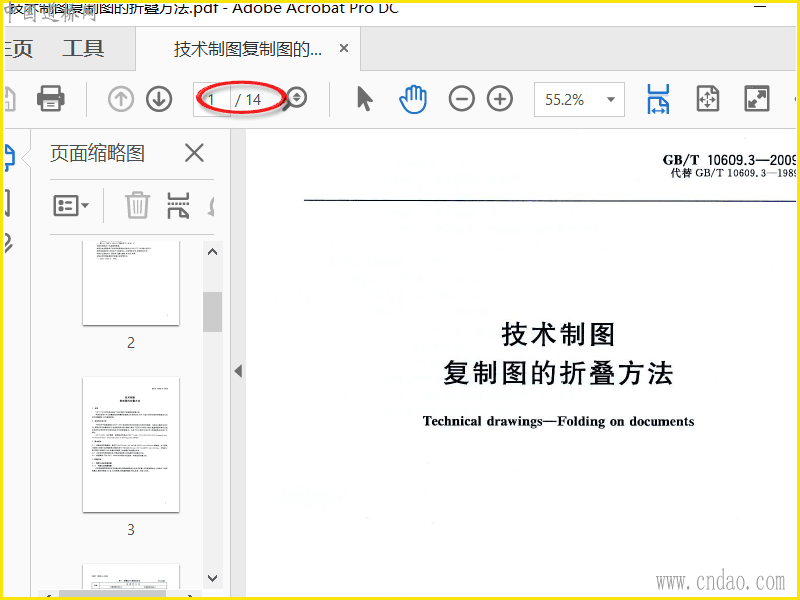
Task: Enable fit width scrolling mode
Action: (658, 99)
